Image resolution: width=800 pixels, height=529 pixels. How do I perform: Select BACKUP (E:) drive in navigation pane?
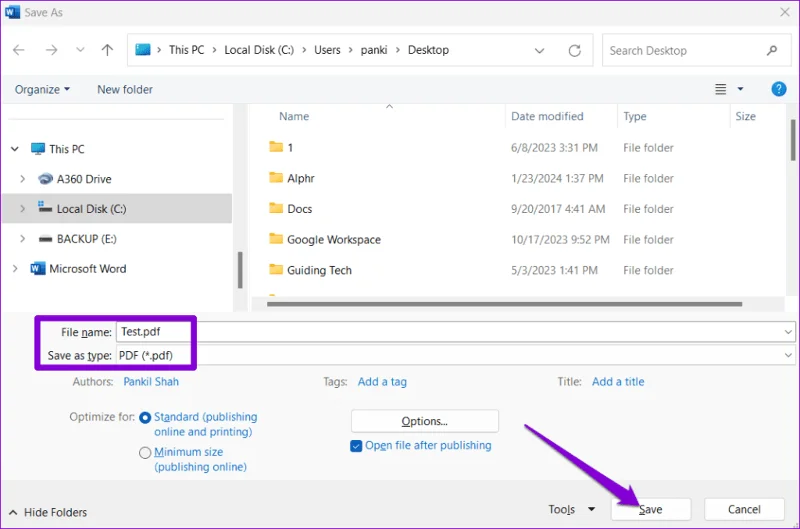86,239
